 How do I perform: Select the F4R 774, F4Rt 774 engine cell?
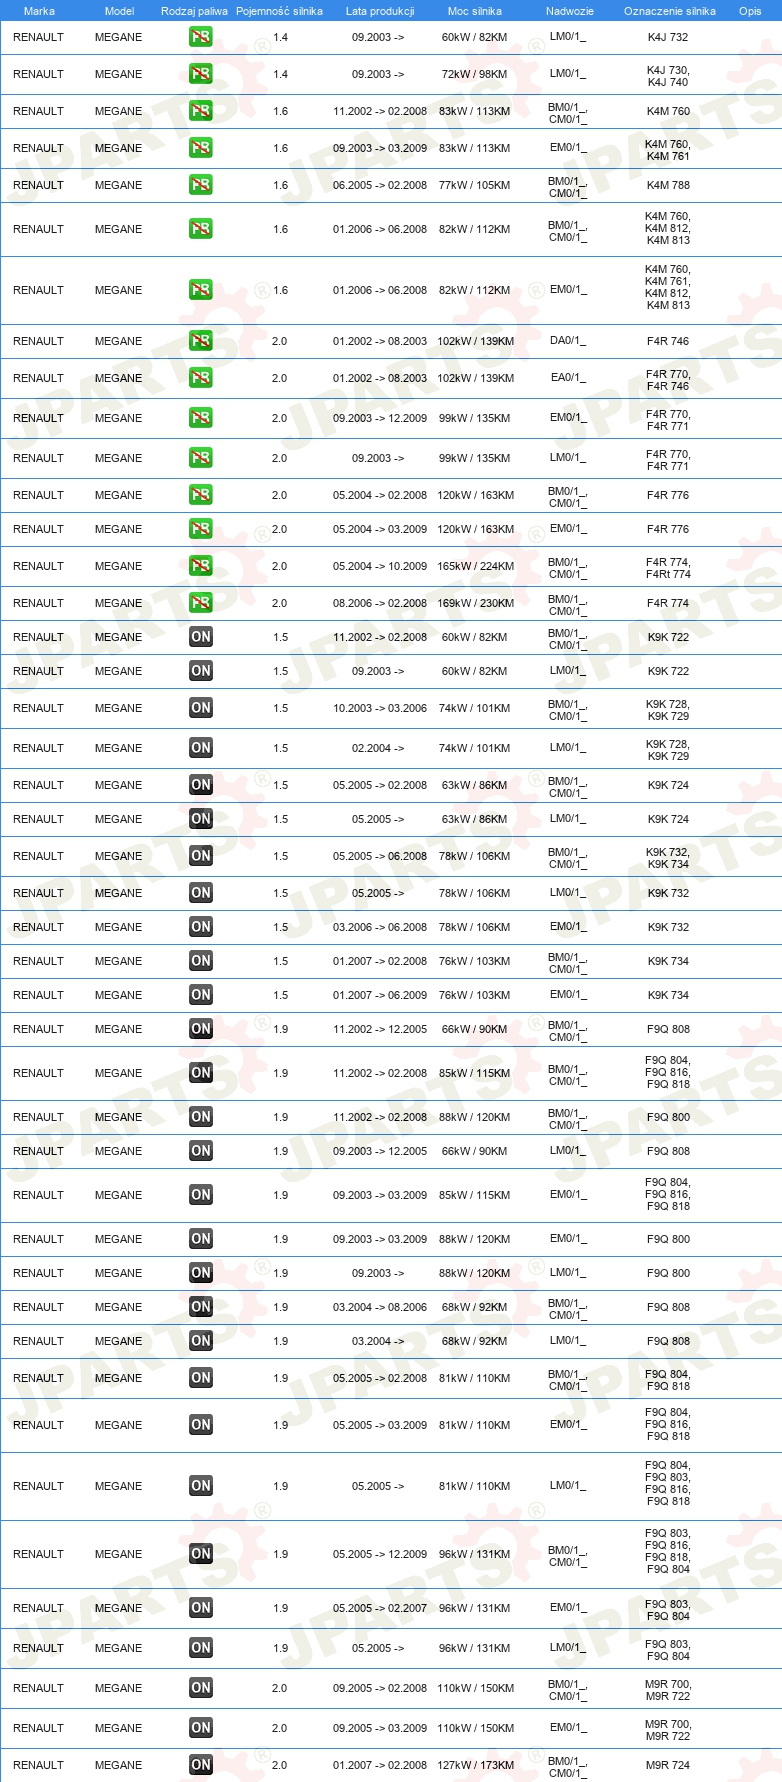coord(668,568)
